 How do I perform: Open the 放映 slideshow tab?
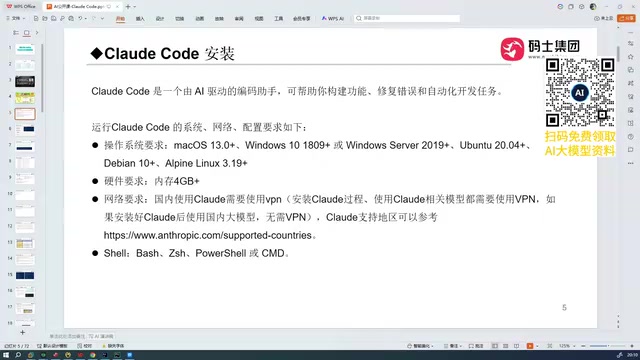[219, 19]
